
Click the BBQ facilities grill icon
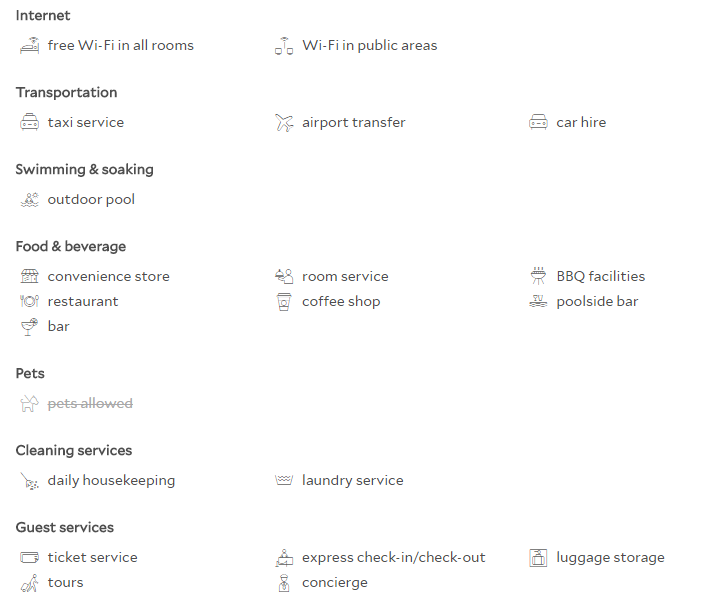tap(538, 276)
